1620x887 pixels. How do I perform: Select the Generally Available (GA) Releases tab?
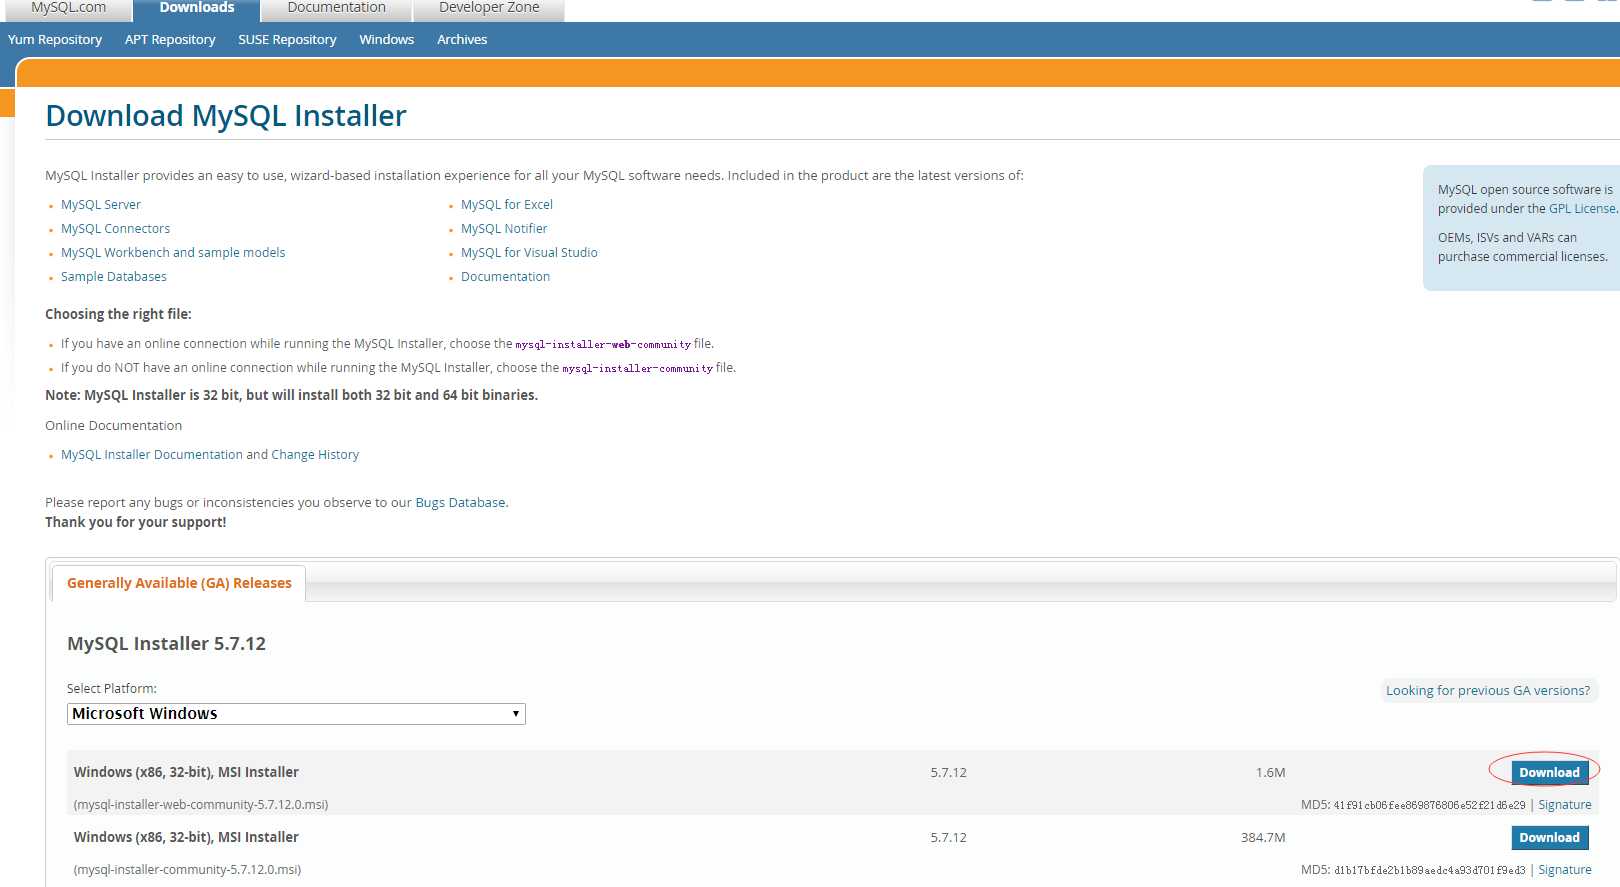[x=179, y=583]
